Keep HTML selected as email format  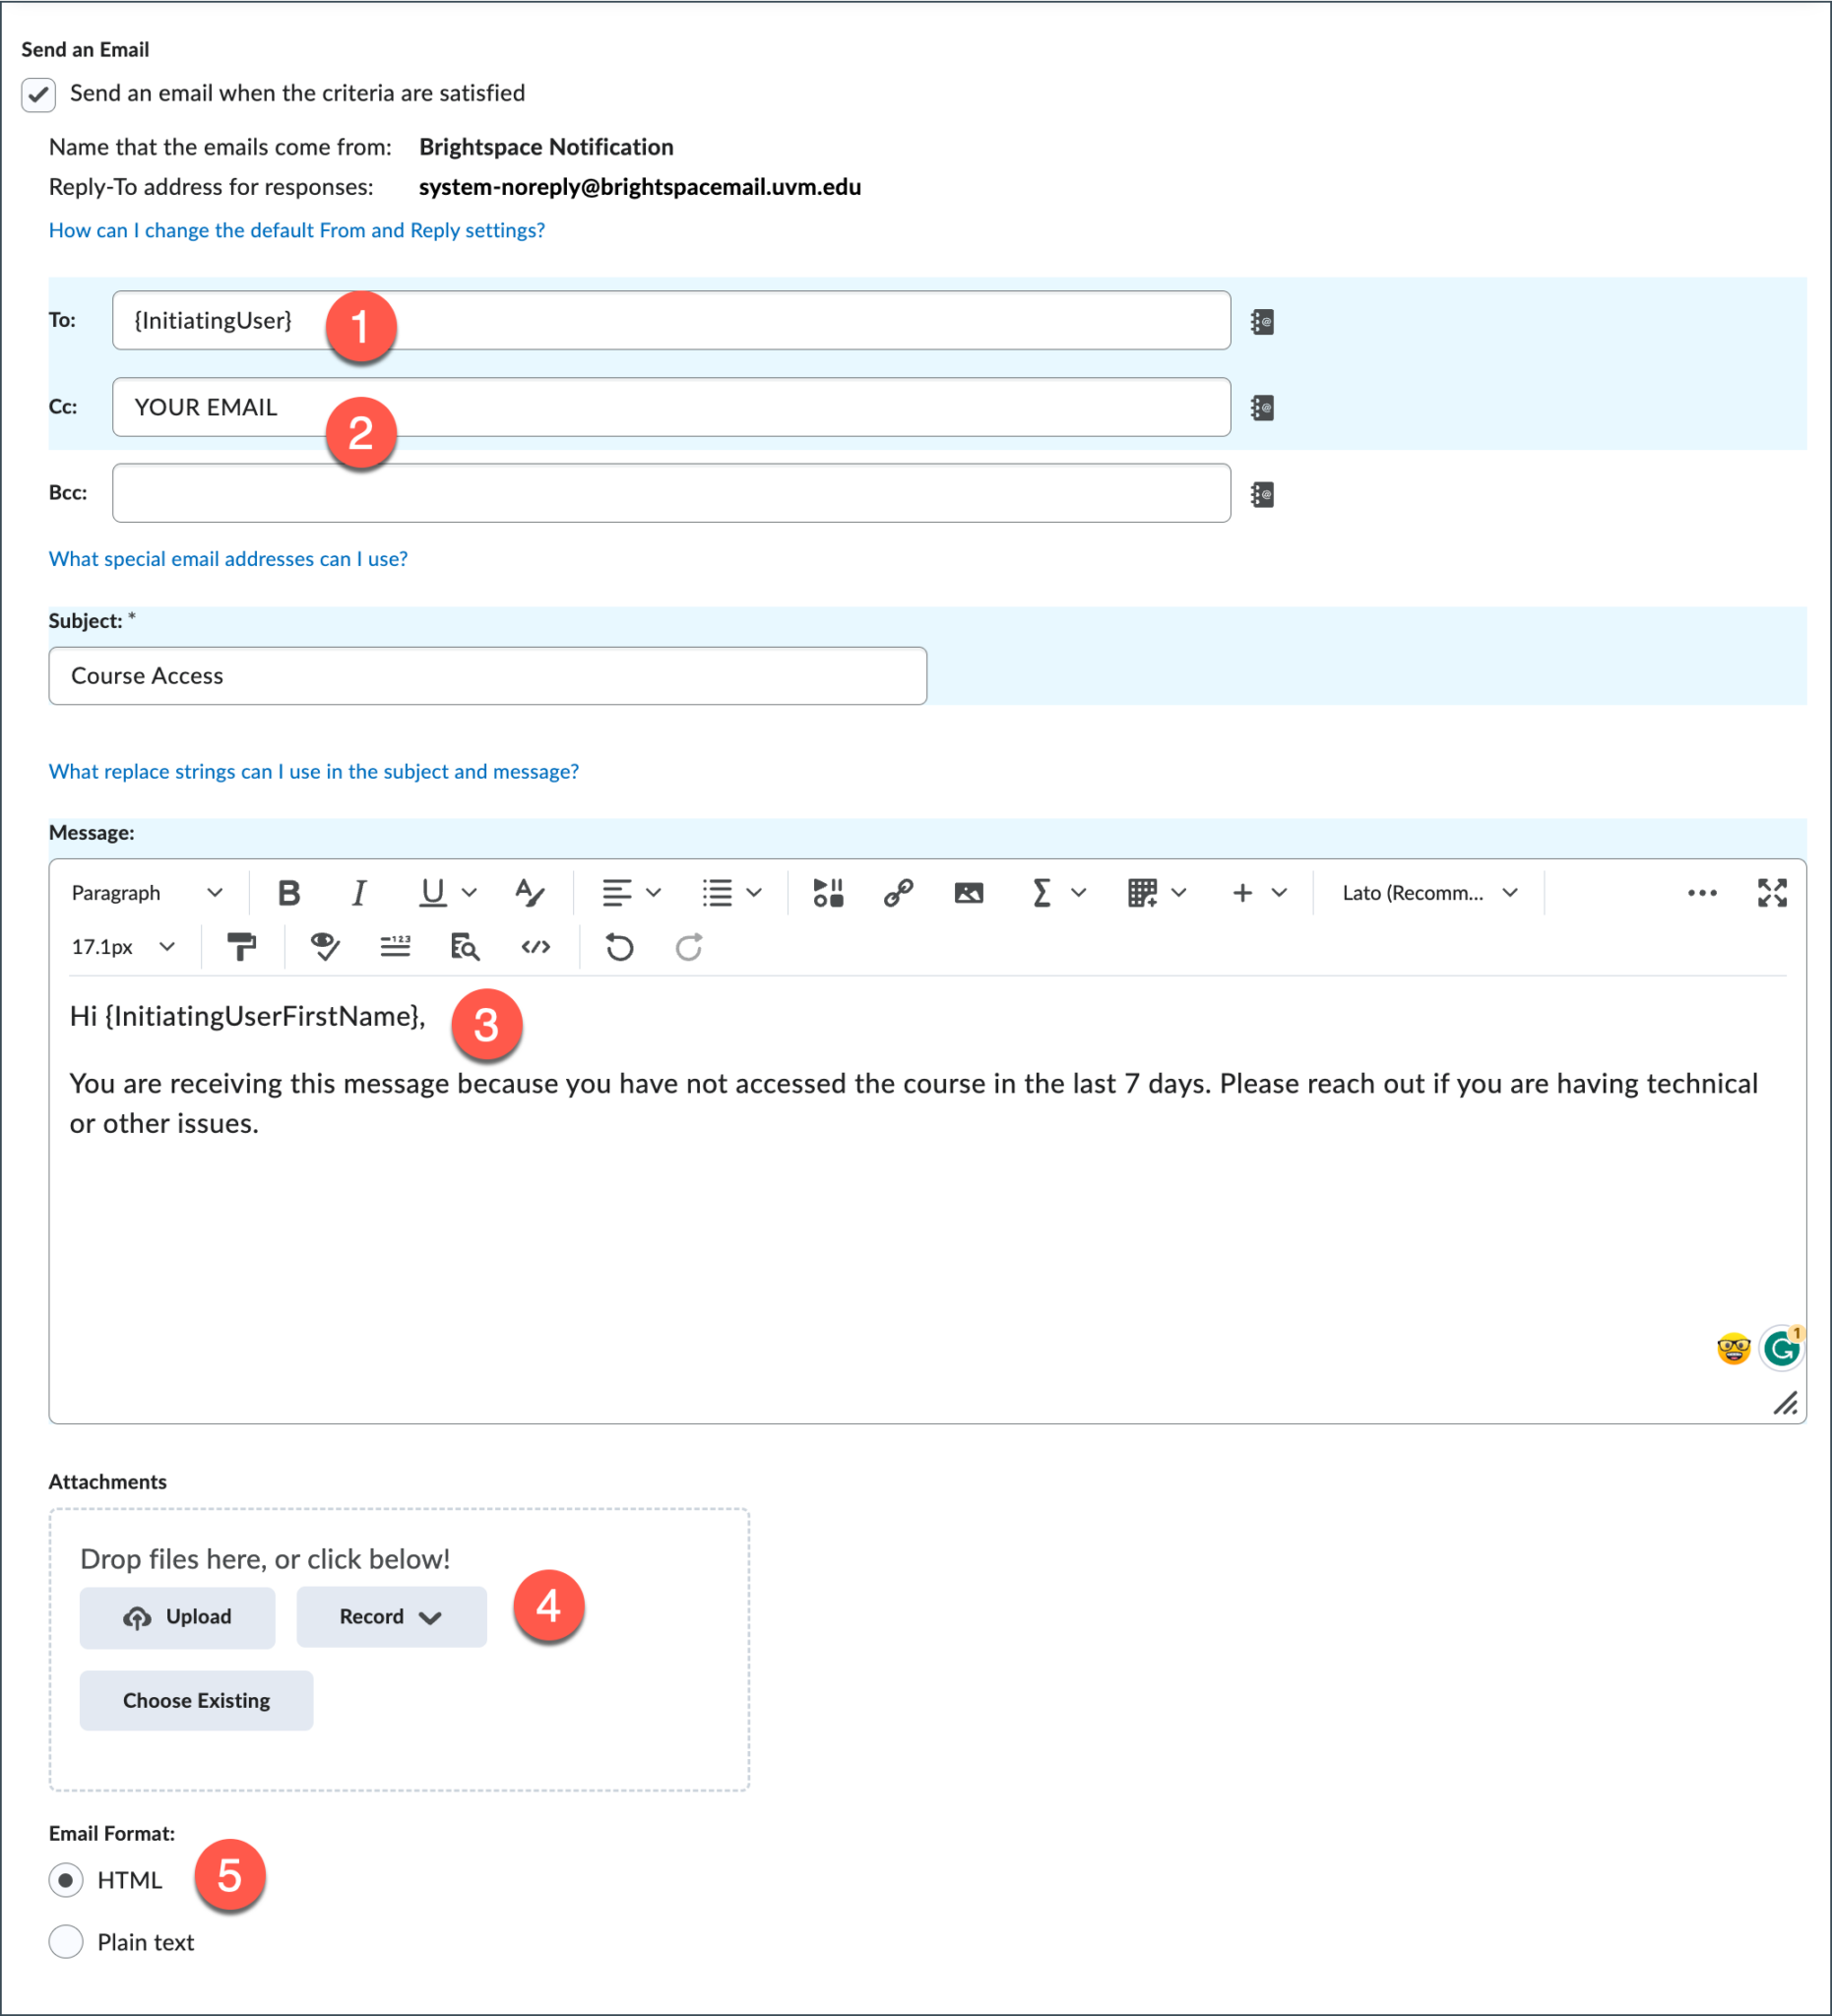pos(65,1880)
